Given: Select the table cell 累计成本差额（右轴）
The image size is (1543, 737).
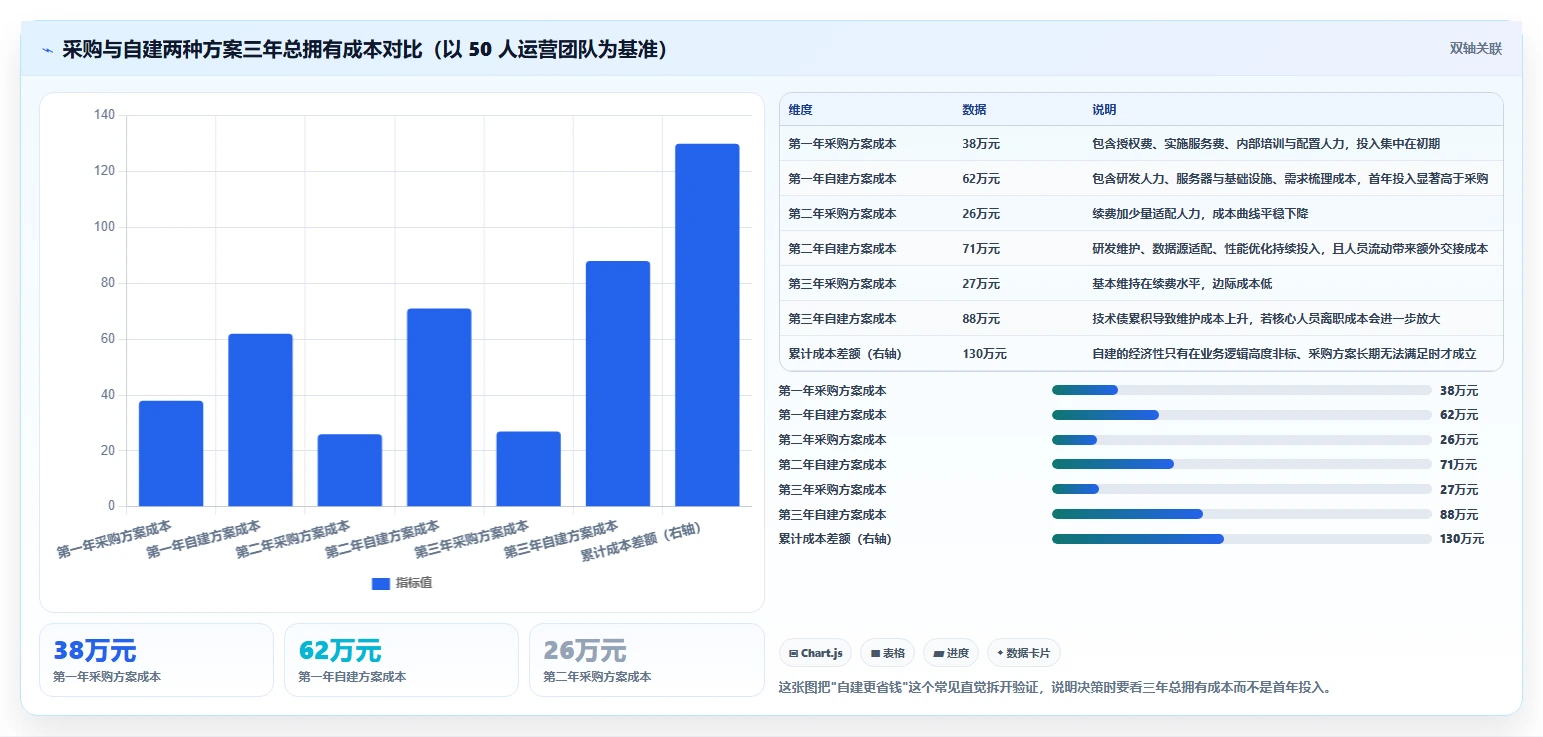Looking at the screenshot, I should (846, 354).
